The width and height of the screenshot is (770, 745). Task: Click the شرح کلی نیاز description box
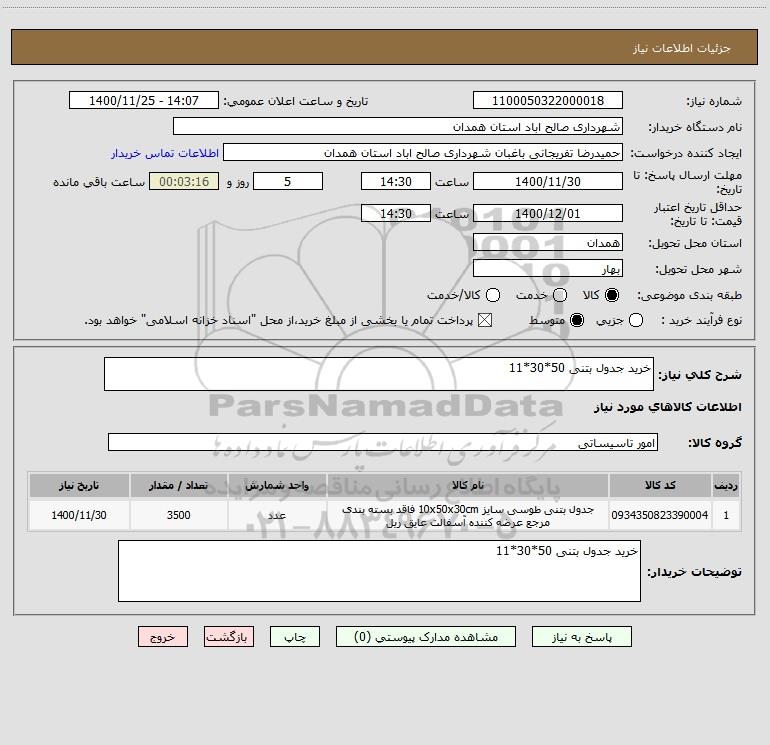click(379, 374)
